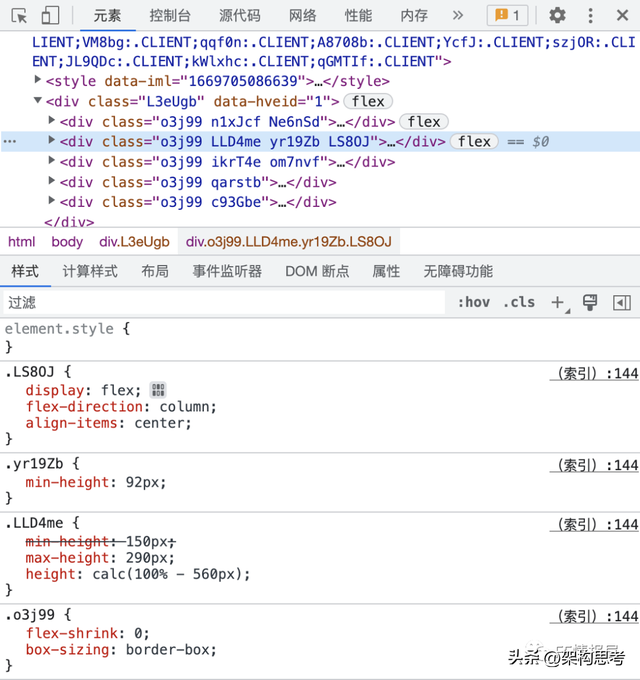Focus the 过滤 styles filter field
The image size is (640, 680).
(x=224, y=302)
